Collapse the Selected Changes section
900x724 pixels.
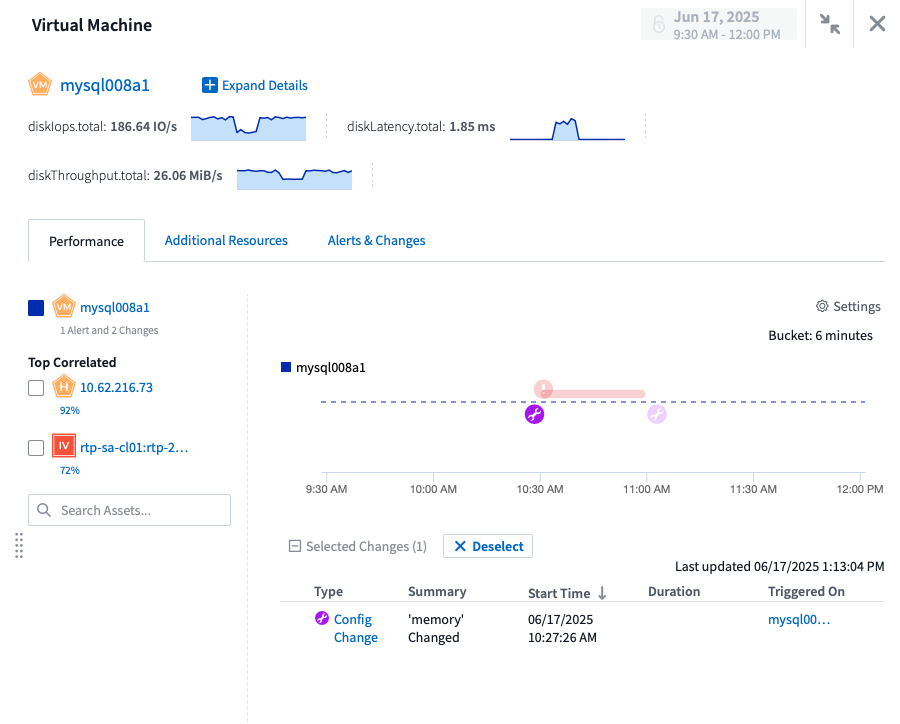click(x=294, y=546)
